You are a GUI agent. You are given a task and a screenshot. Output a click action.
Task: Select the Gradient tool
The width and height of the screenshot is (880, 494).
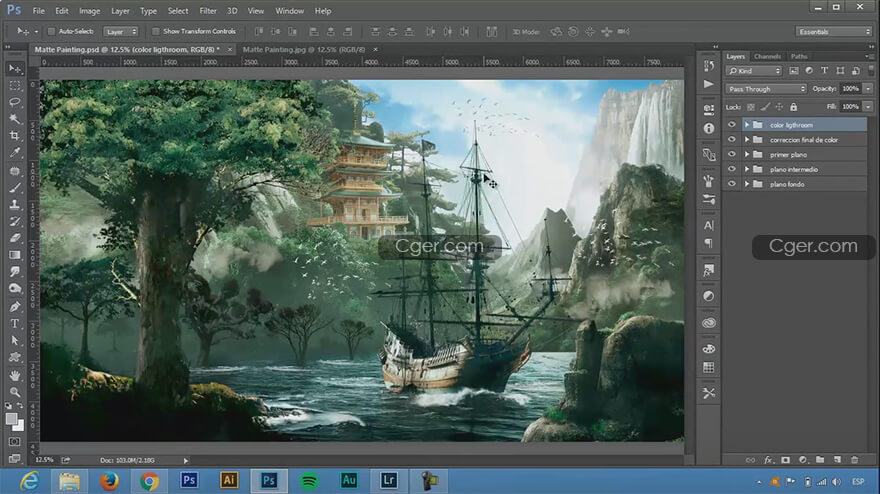point(15,255)
